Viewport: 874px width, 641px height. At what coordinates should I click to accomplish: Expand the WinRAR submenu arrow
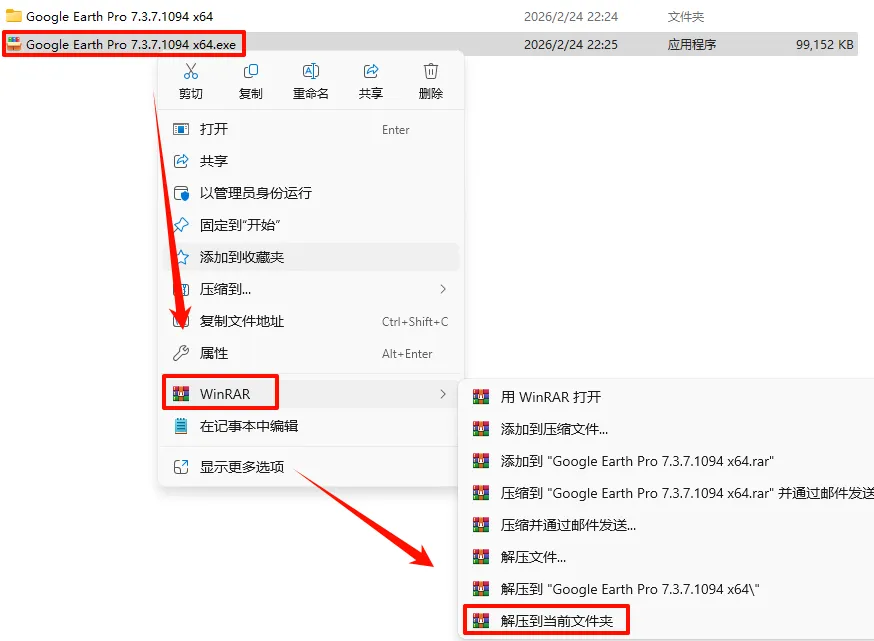[x=443, y=394]
